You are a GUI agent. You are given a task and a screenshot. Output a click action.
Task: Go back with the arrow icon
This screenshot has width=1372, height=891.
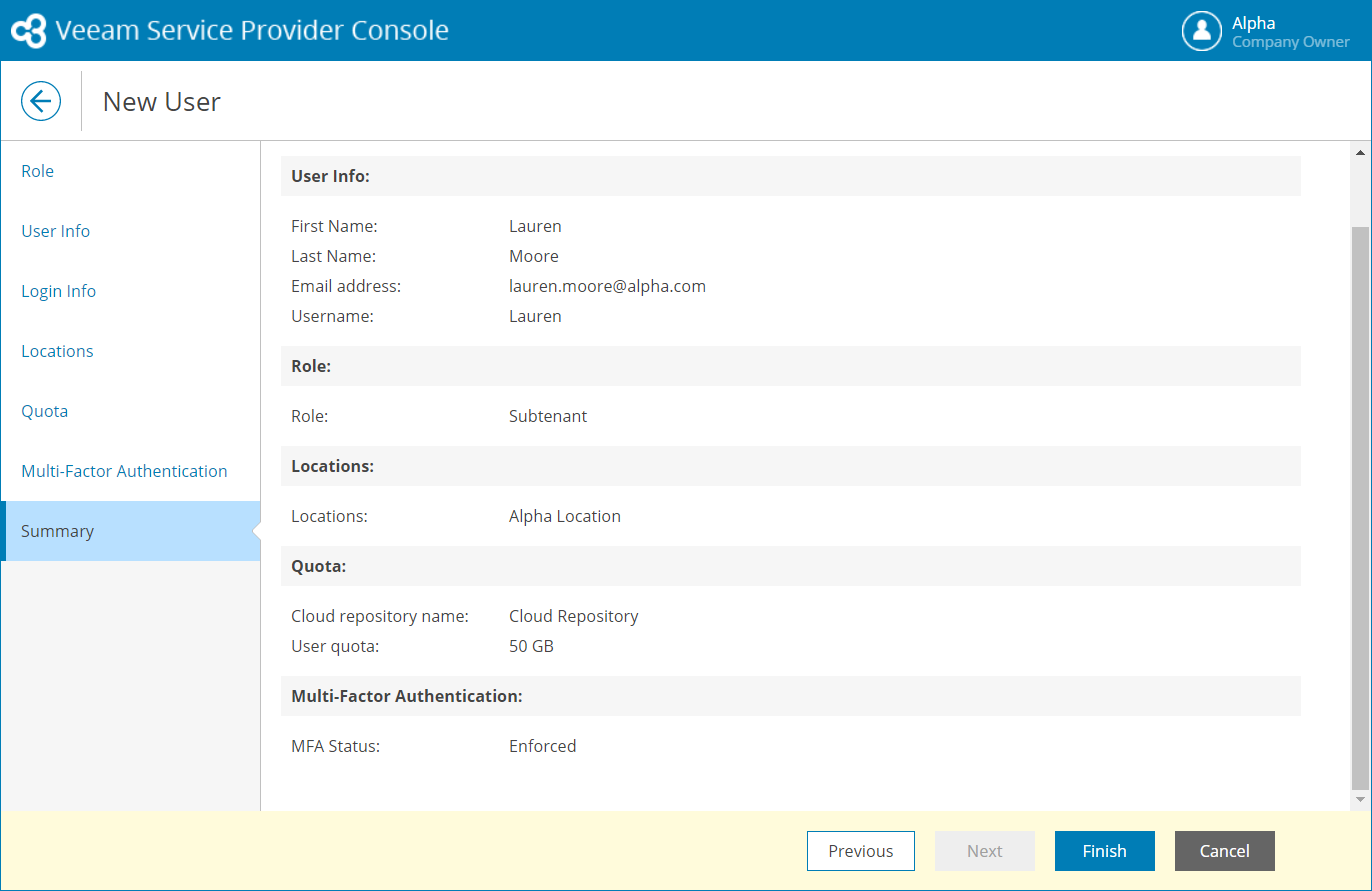(x=41, y=101)
